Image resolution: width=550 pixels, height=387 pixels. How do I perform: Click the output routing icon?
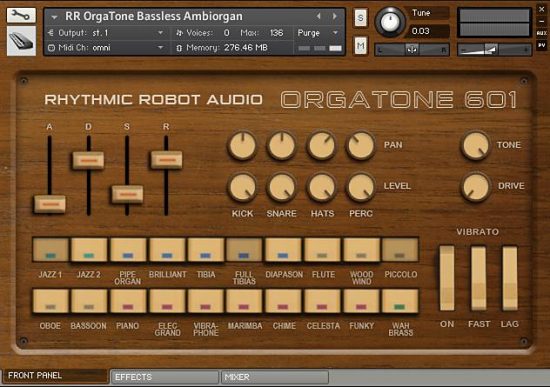[51, 33]
